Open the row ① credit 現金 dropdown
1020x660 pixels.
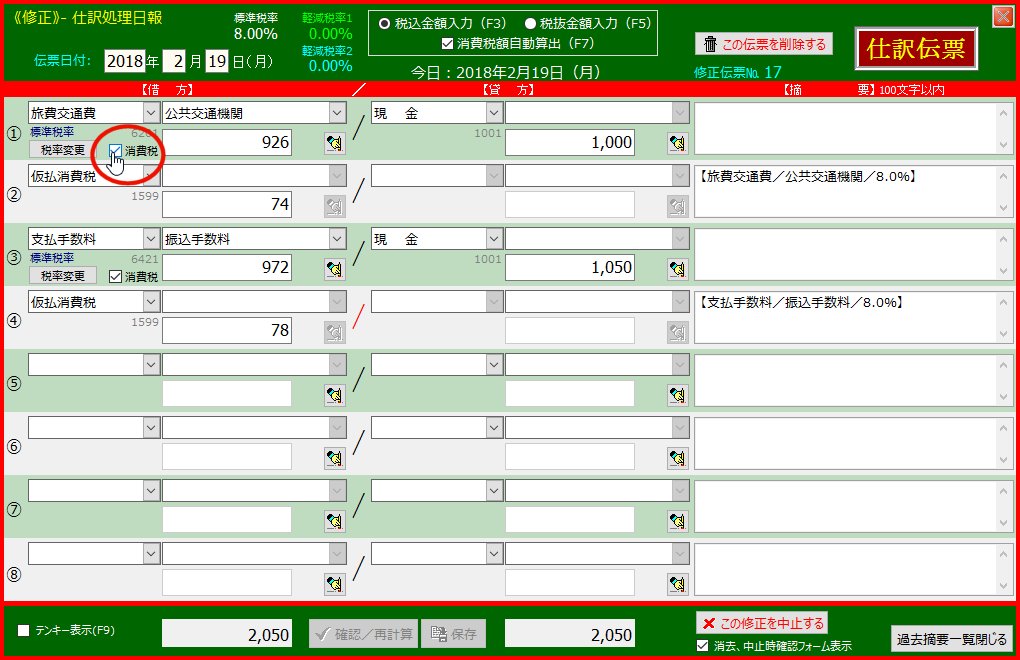tap(493, 114)
